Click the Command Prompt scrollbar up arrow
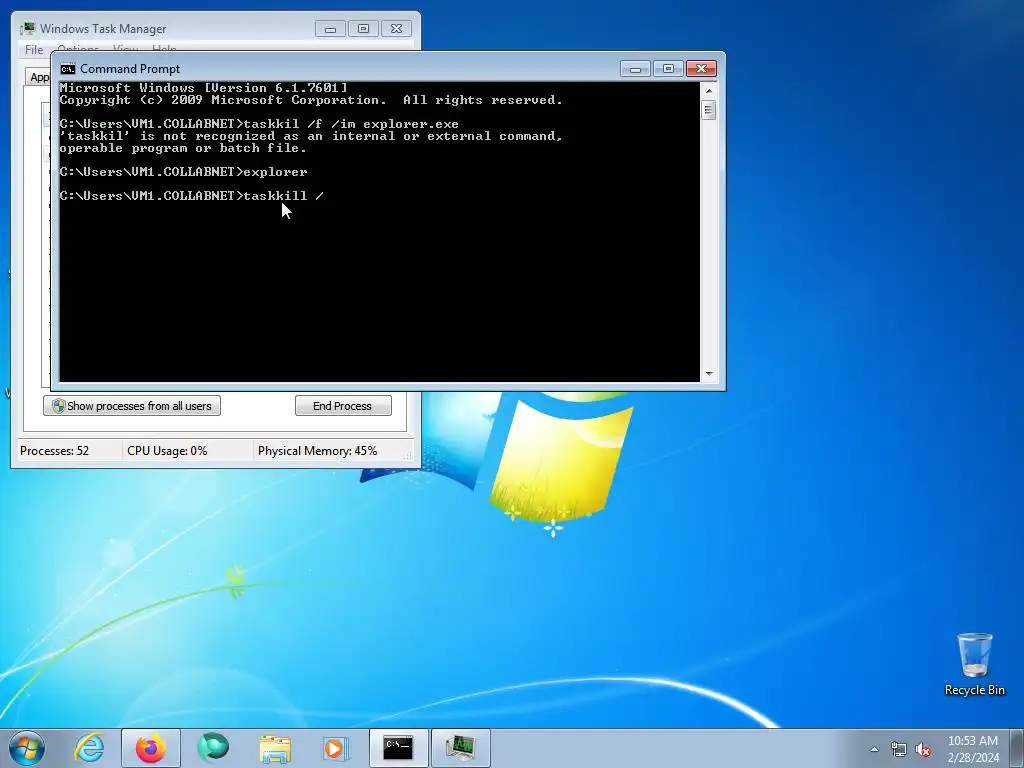This screenshot has width=1024, height=768. point(709,91)
